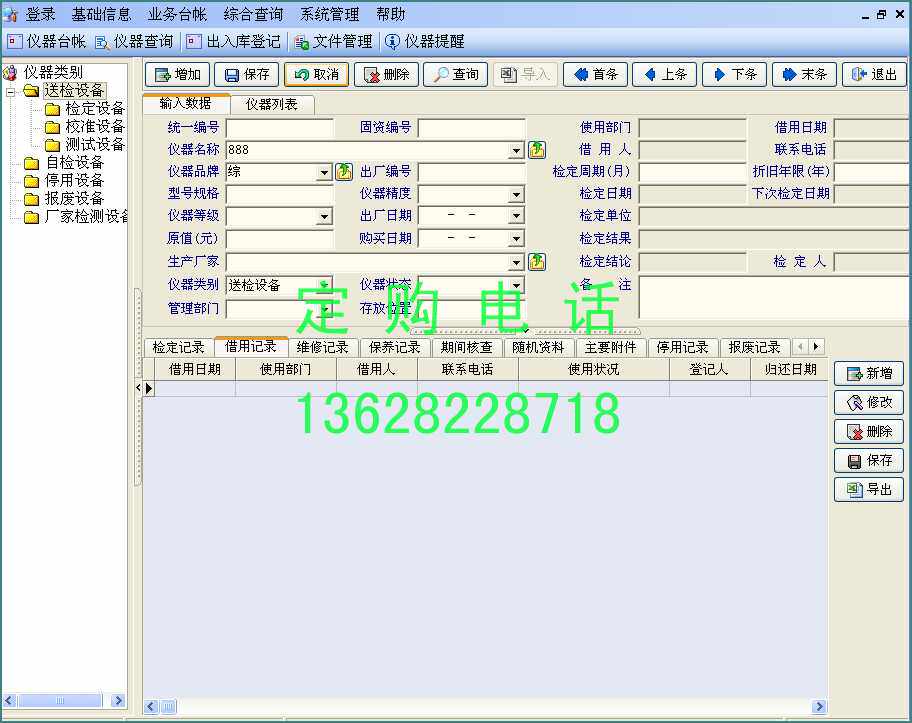Click the 新增 button in record panel

click(869, 374)
